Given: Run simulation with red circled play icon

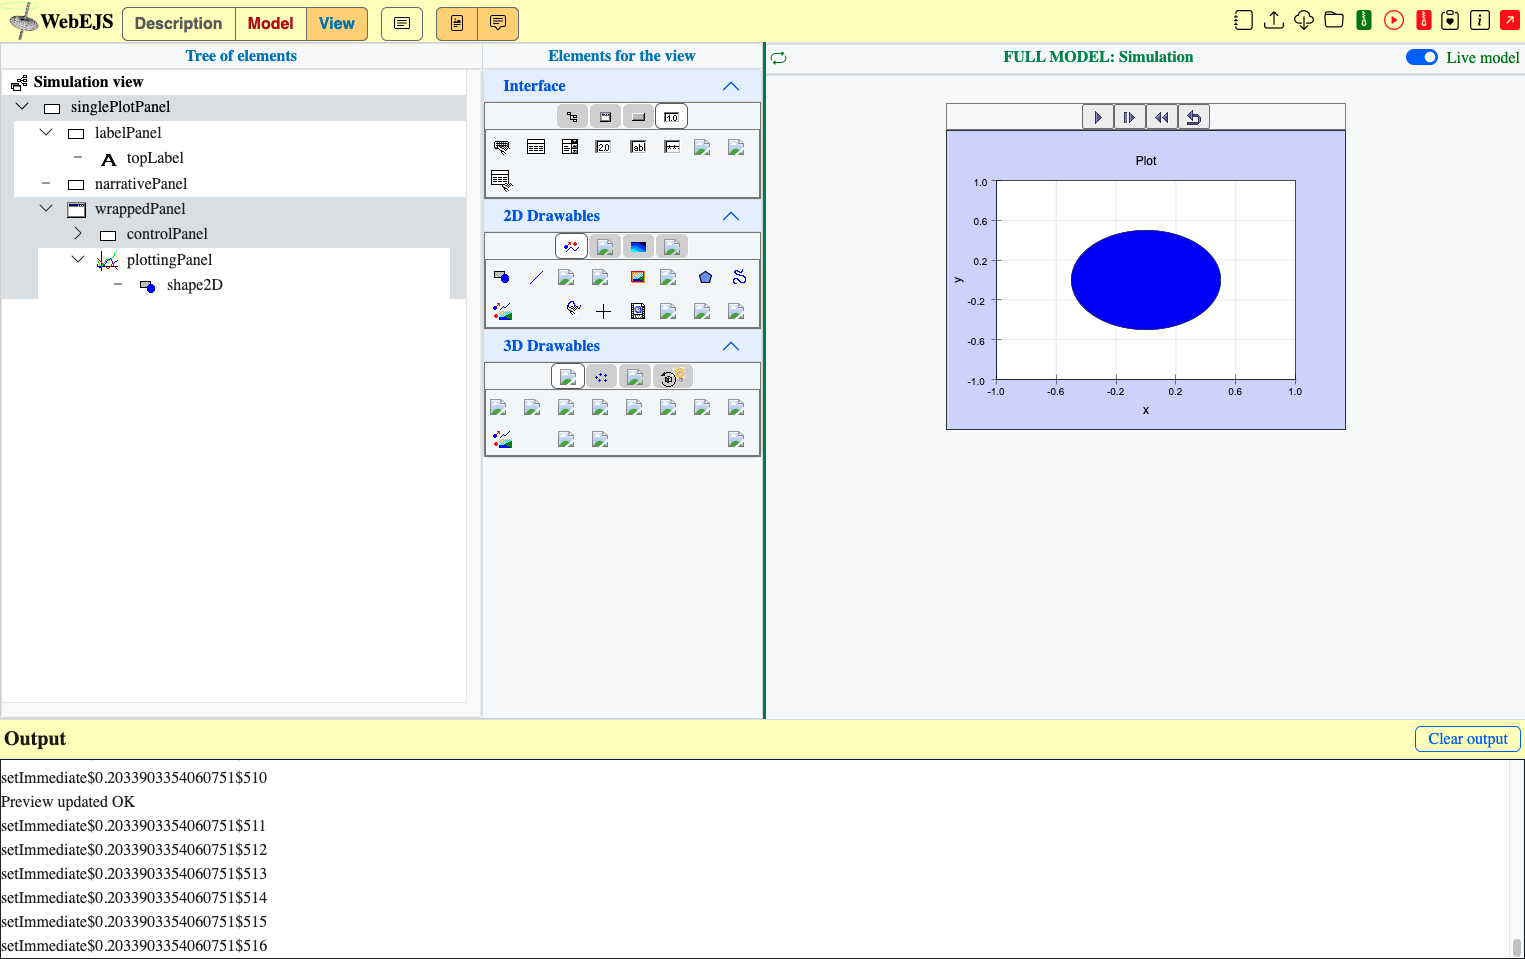Looking at the screenshot, I should 1394,20.
